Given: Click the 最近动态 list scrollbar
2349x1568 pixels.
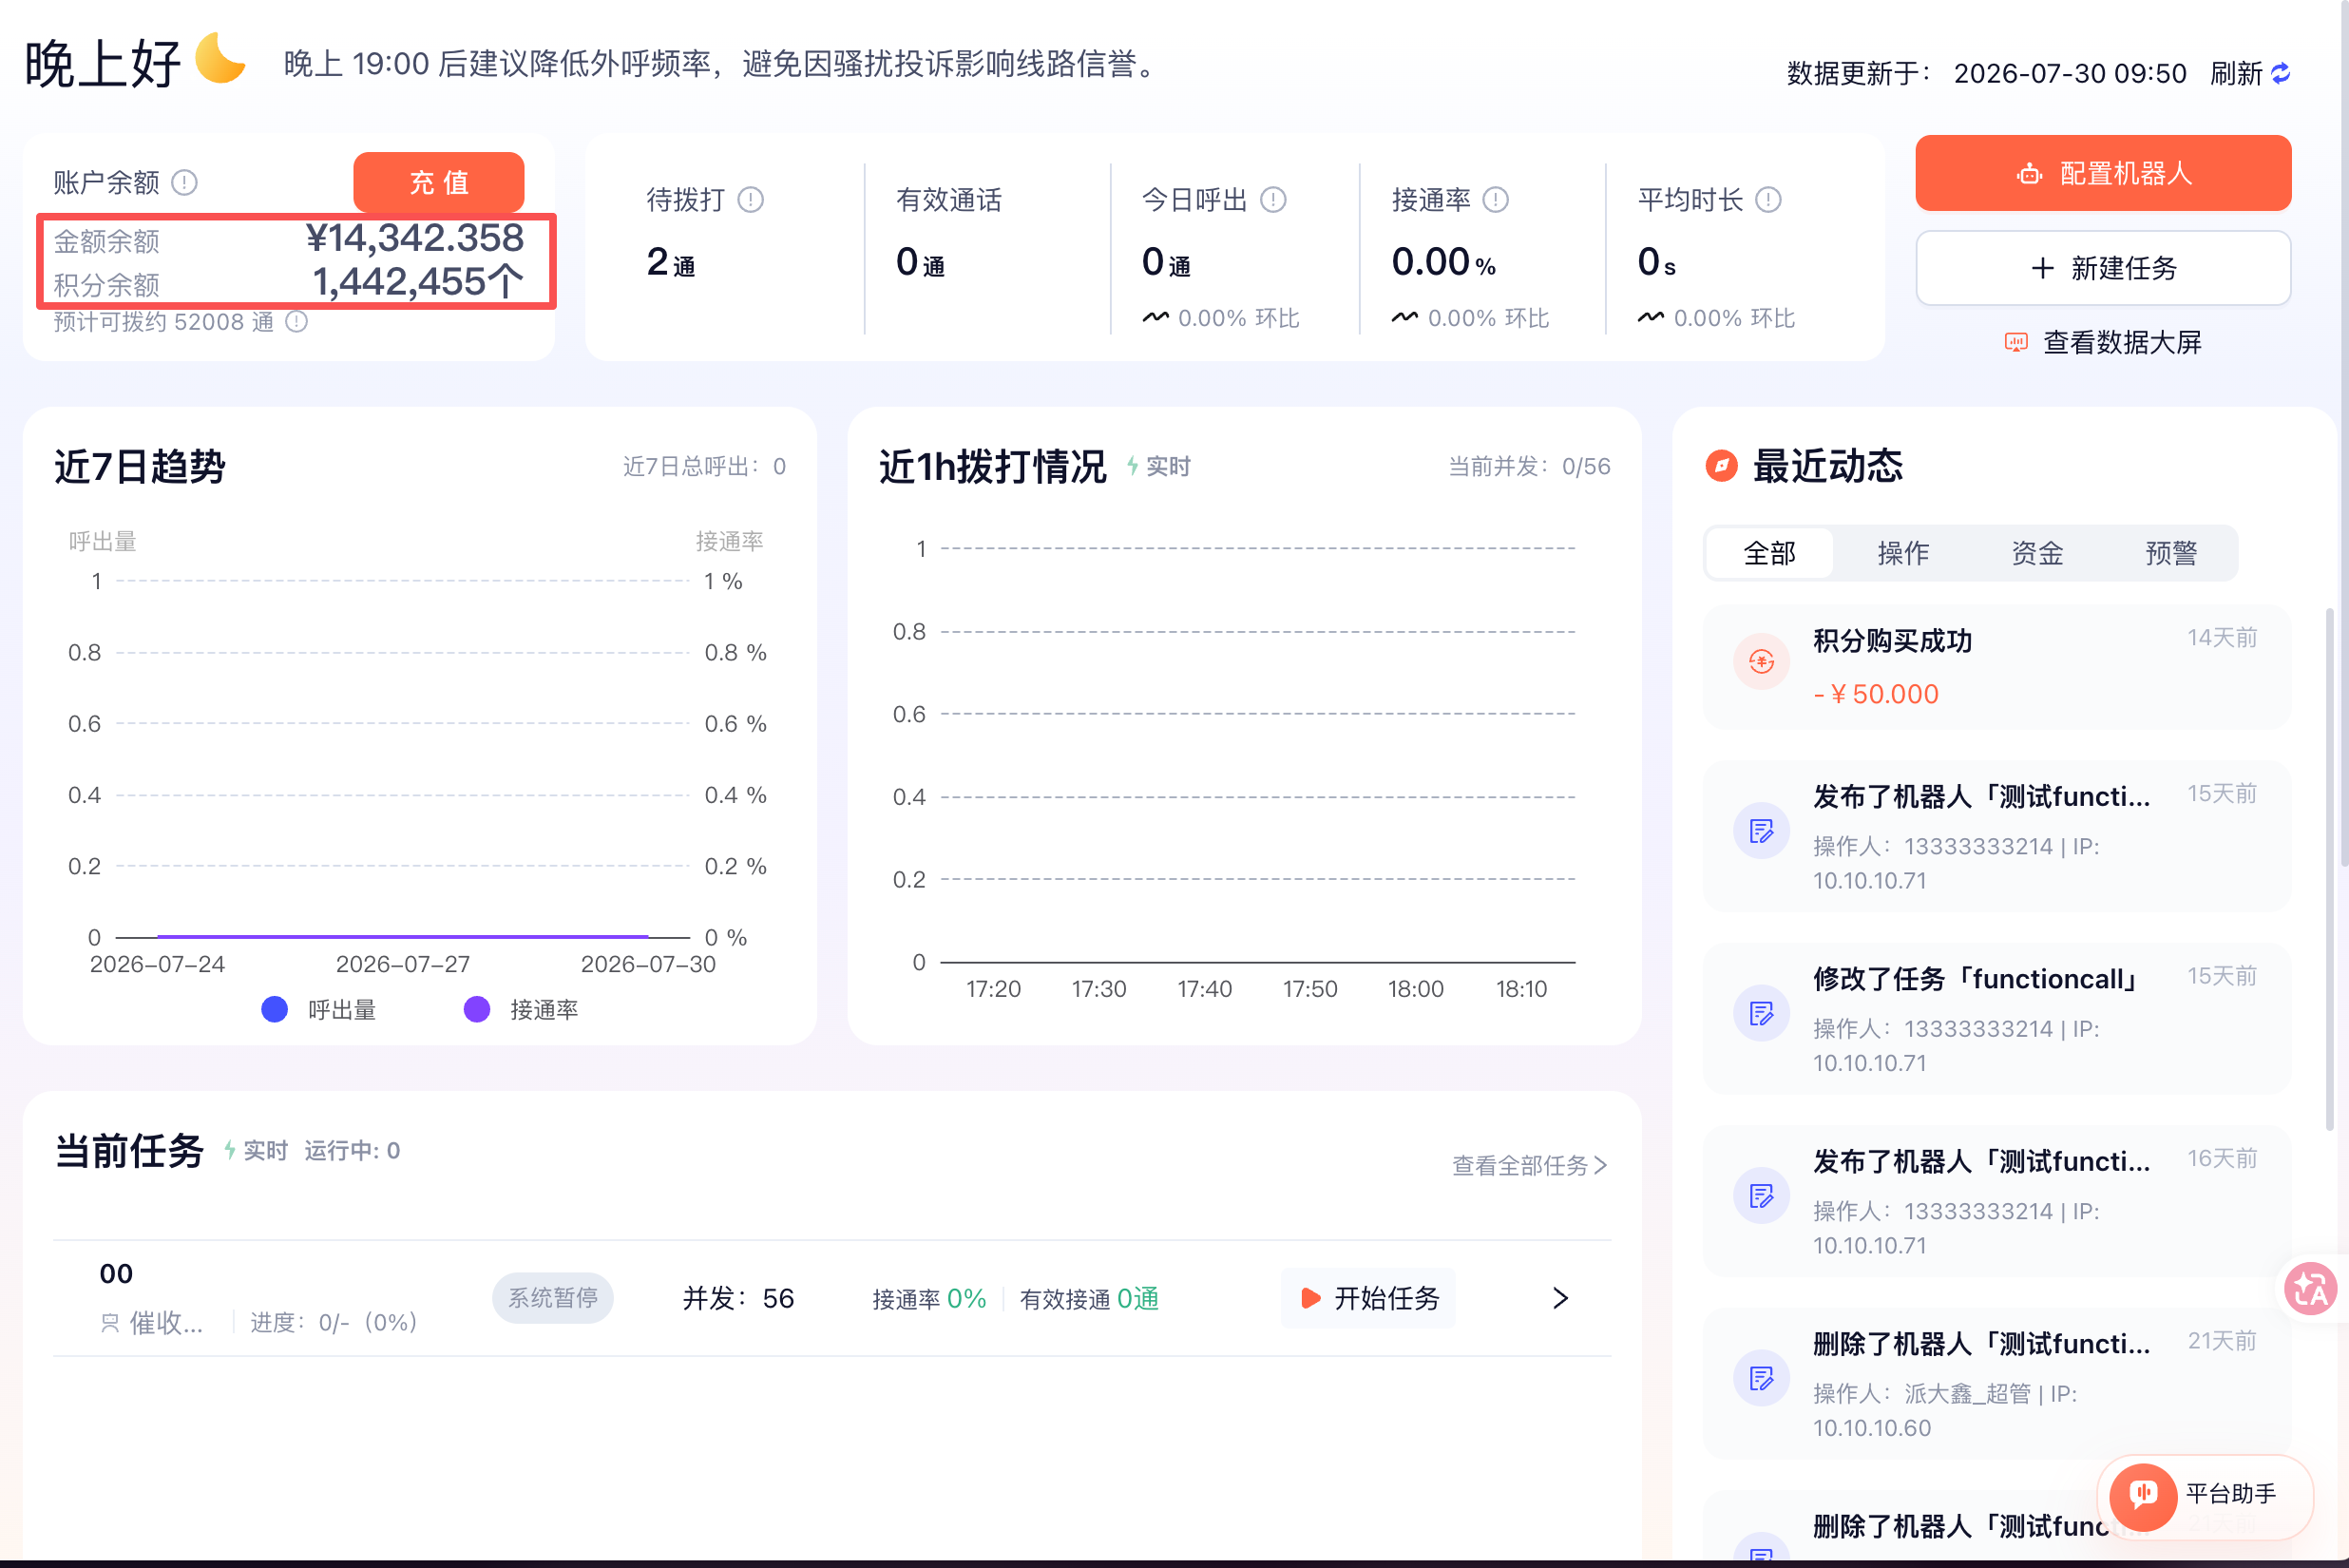Looking at the screenshot, I should [2330, 870].
